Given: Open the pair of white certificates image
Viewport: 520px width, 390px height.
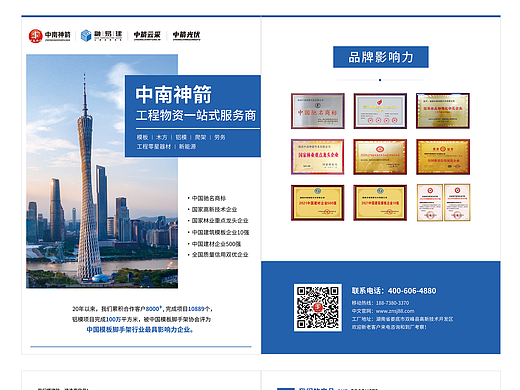Looking at the screenshot, I should [x=443, y=202].
